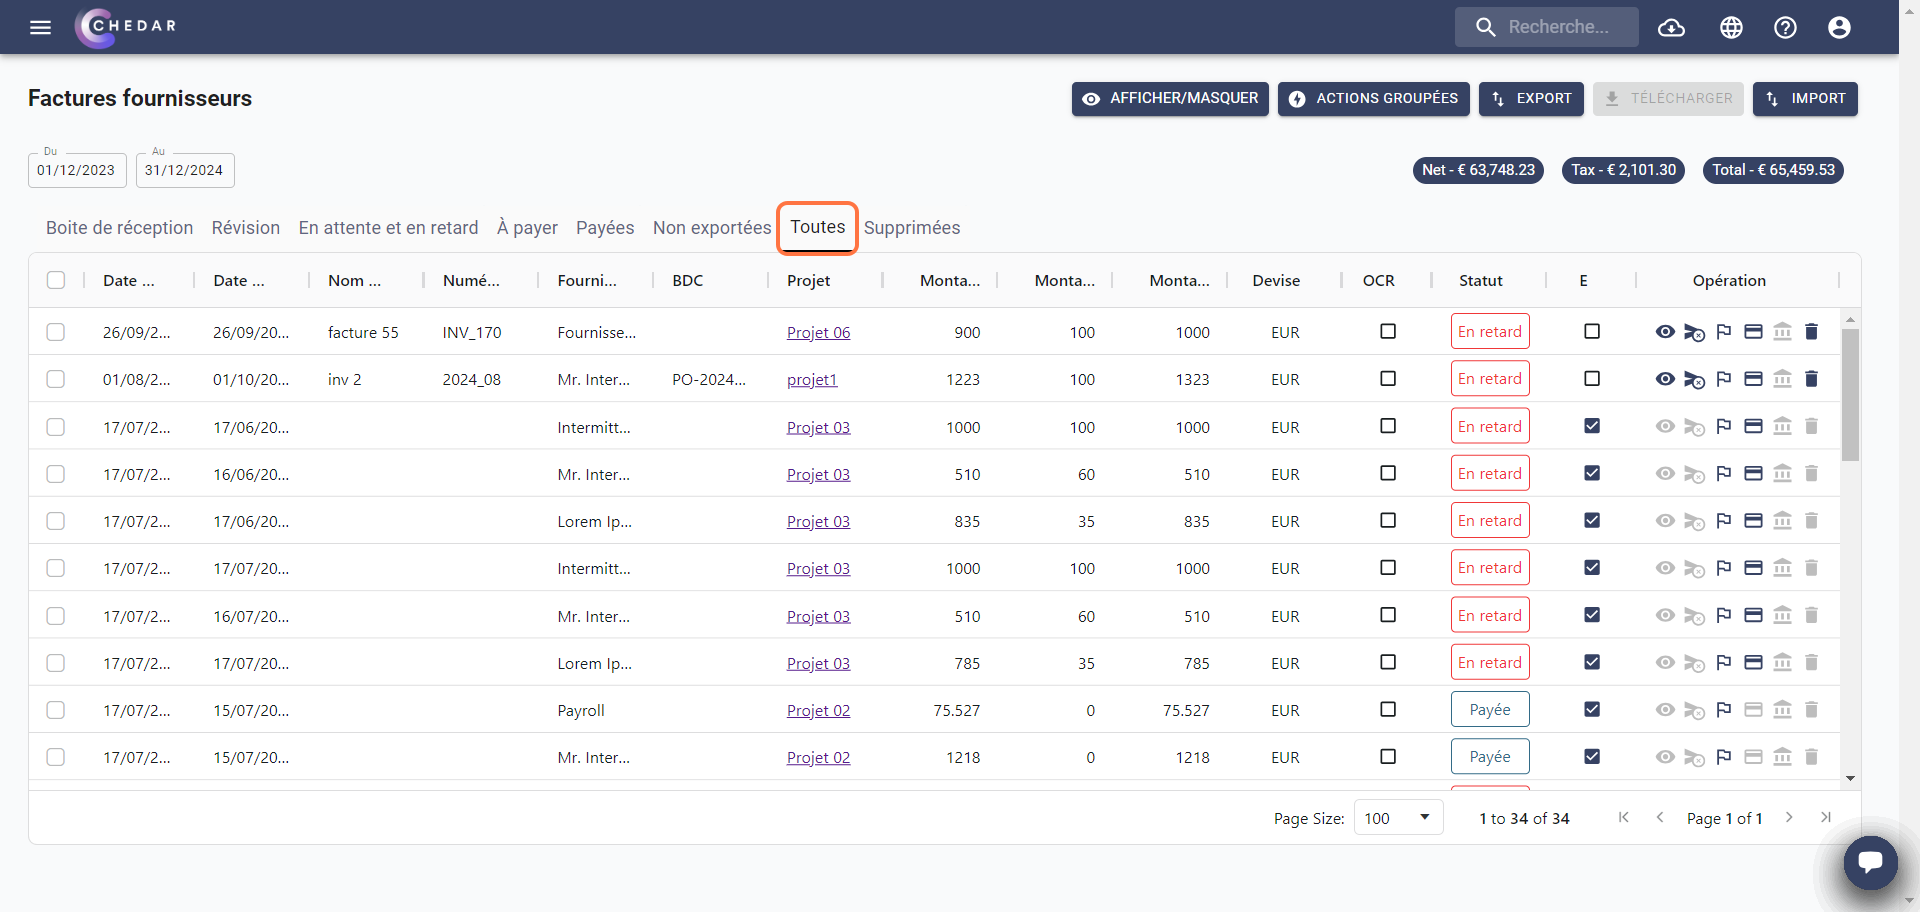The width and height of the screenshot is (1920, 912).
Task: Toggle the E checkbox for facture 55
Action: pos(1592,331)
